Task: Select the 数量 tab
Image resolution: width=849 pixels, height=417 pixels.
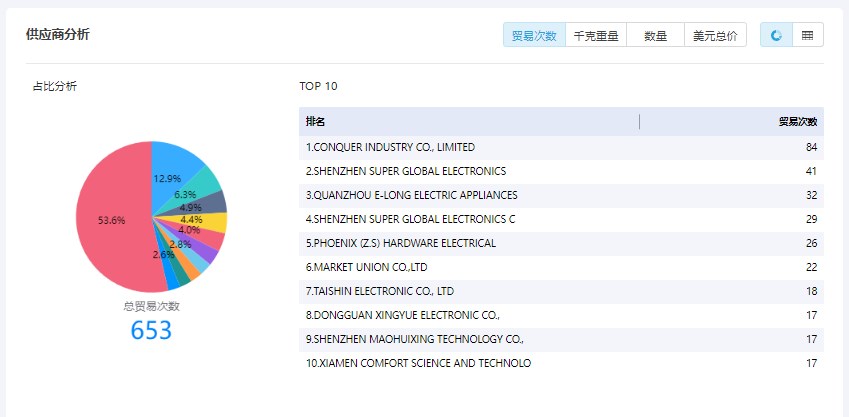Action: 656,35
